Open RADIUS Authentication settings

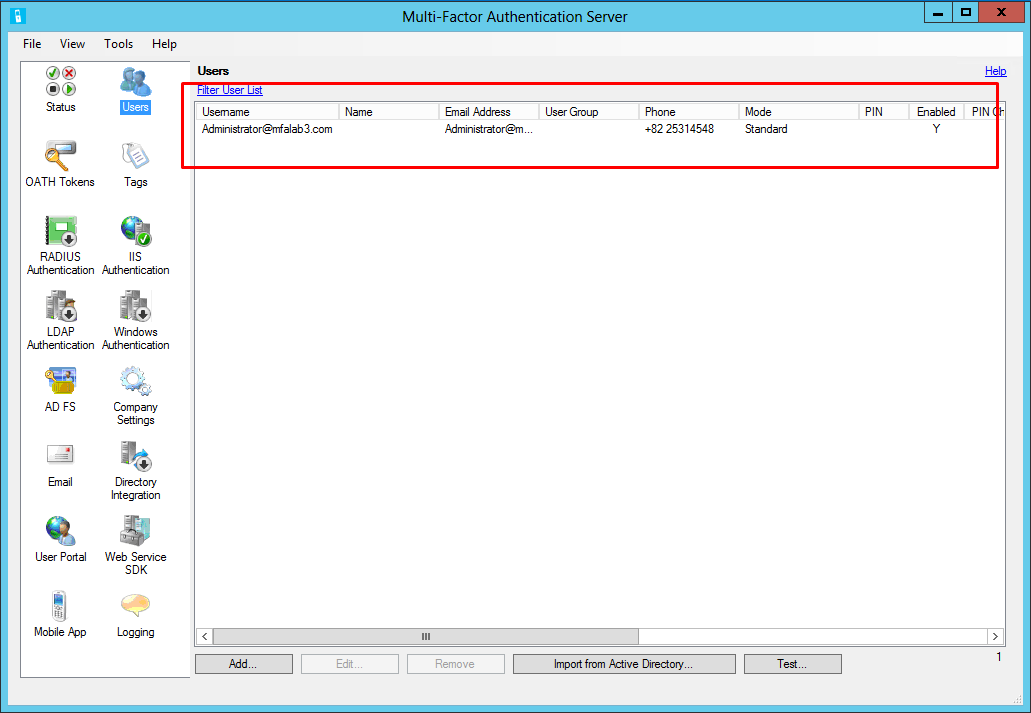point(60,245)
